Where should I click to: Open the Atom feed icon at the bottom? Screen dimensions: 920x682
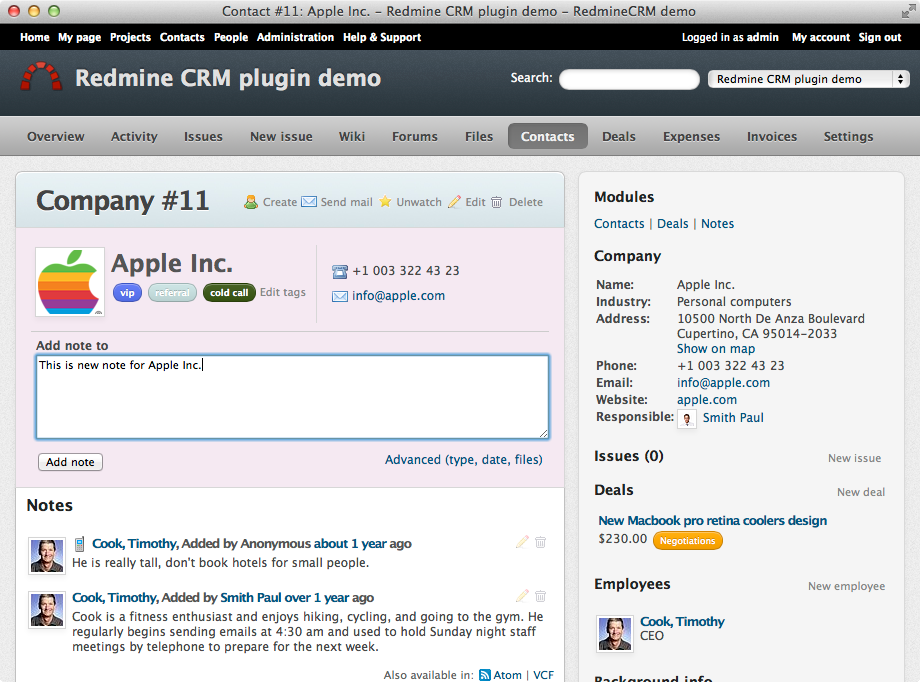(x=483, y=675)
